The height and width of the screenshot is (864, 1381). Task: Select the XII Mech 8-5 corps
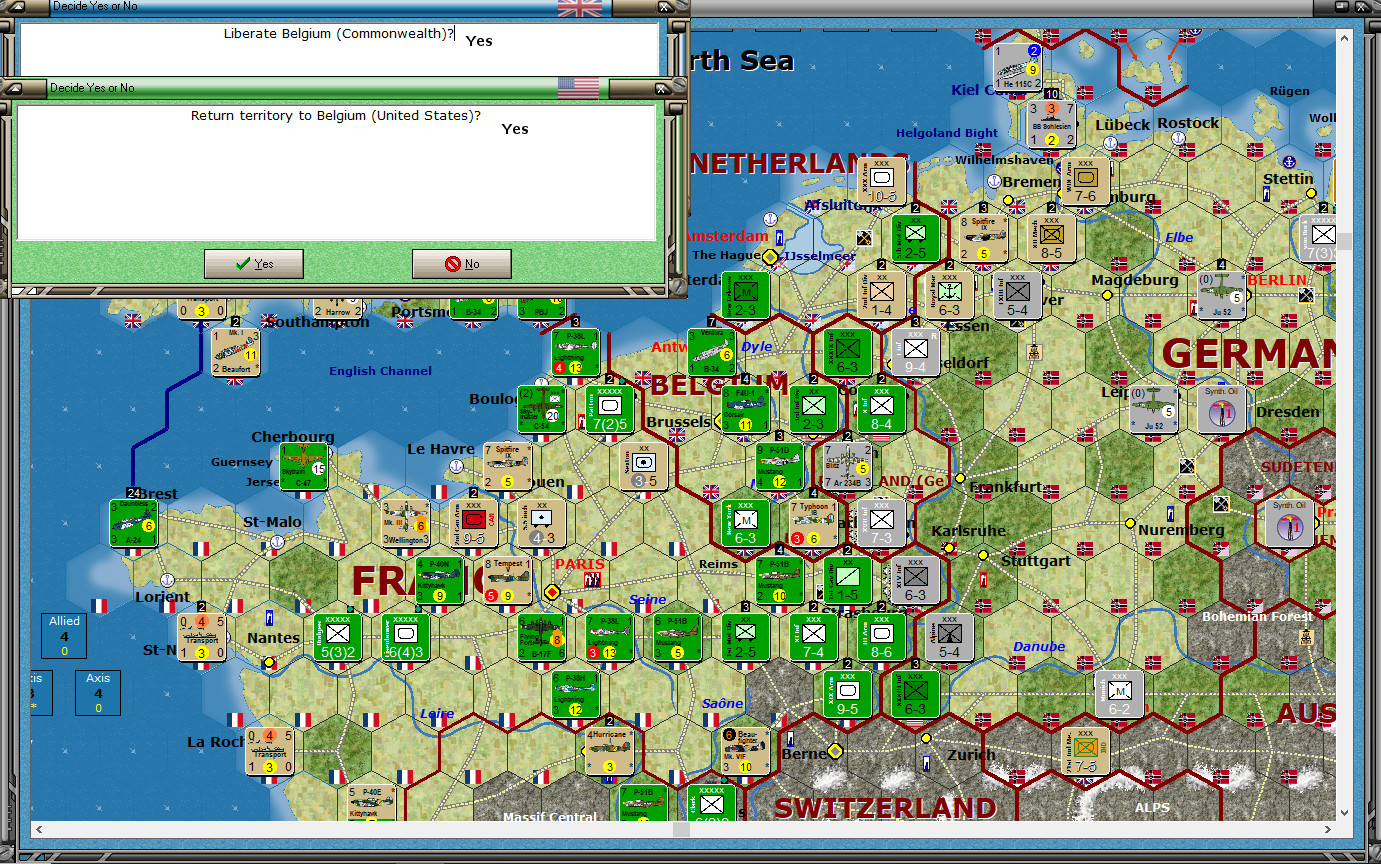(x=1051, y=238)
